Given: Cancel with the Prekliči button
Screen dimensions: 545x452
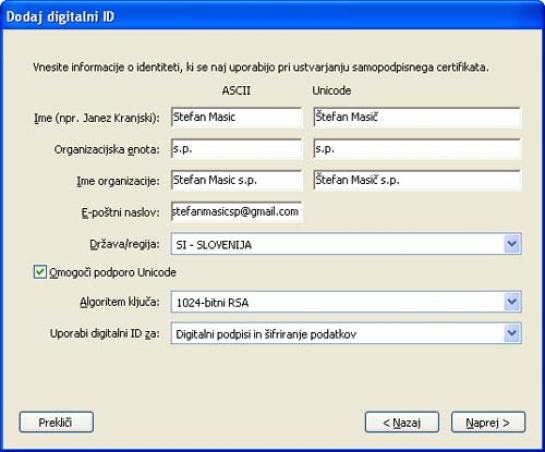Looking at the screenshot, I should click(x=56, y=422).
